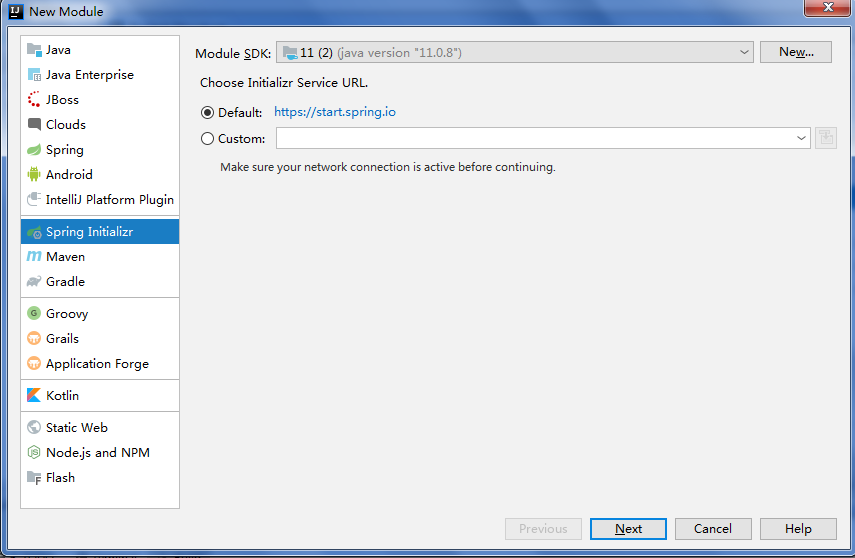Click the Application Forge icon
The width and height of the screenshot is (855, 558).
pos(34,363)
